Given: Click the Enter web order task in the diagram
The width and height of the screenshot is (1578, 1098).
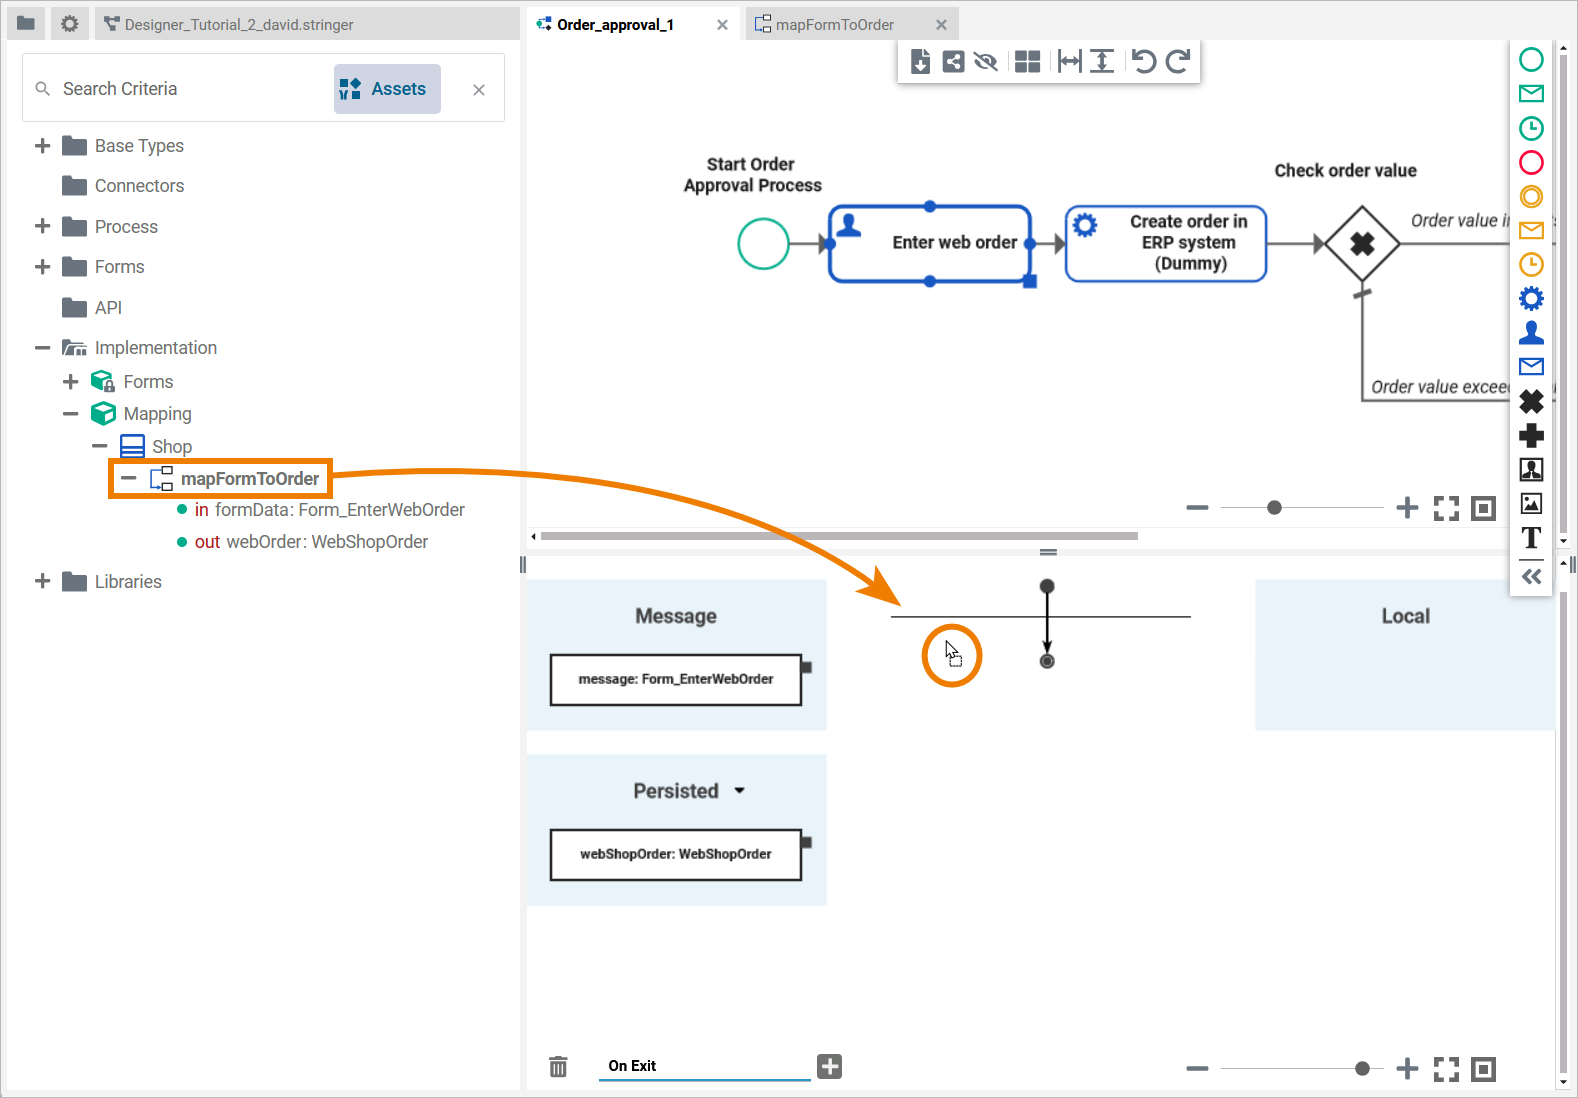Looking at the screenshot, I should pyautogui.click(x=930, y=243).
